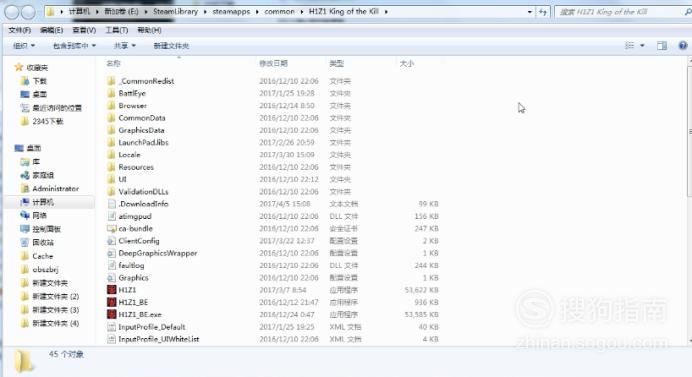Toggle the preview pane icon
The image size is (692, 377).
(662, 45)
